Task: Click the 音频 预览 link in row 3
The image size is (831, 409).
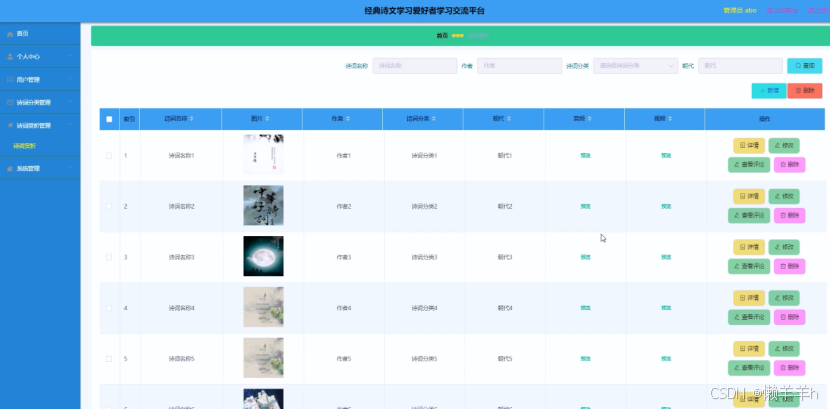Action: tap(585, 257)
